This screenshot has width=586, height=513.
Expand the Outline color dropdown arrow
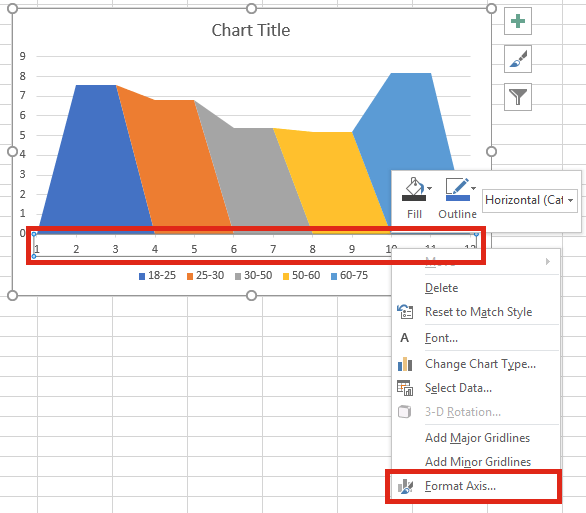coord(474,188)
